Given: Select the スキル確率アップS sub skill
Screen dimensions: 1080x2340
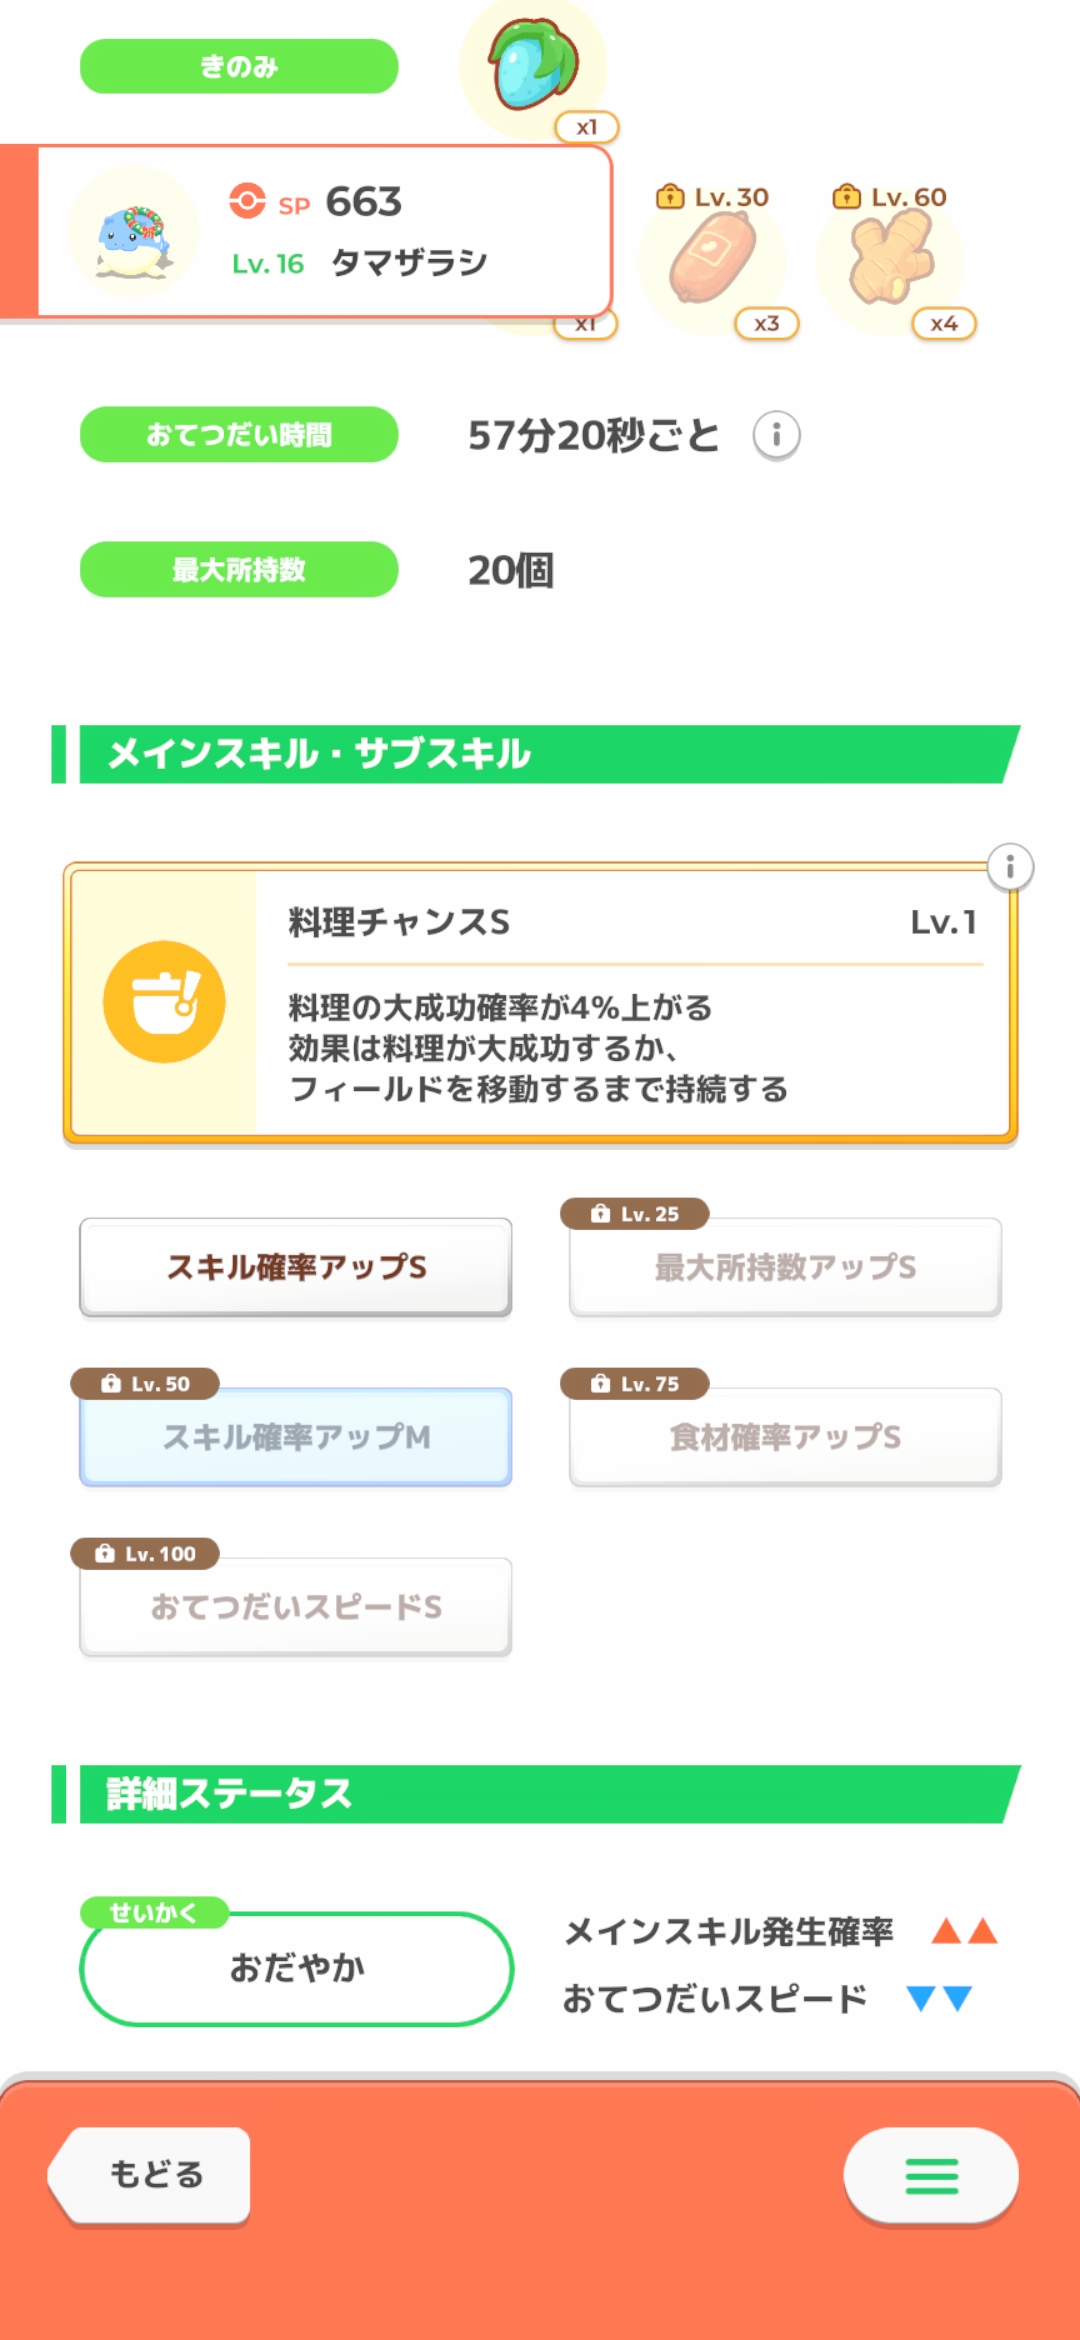Looking at the screenshot, I should click(296, 1267).
